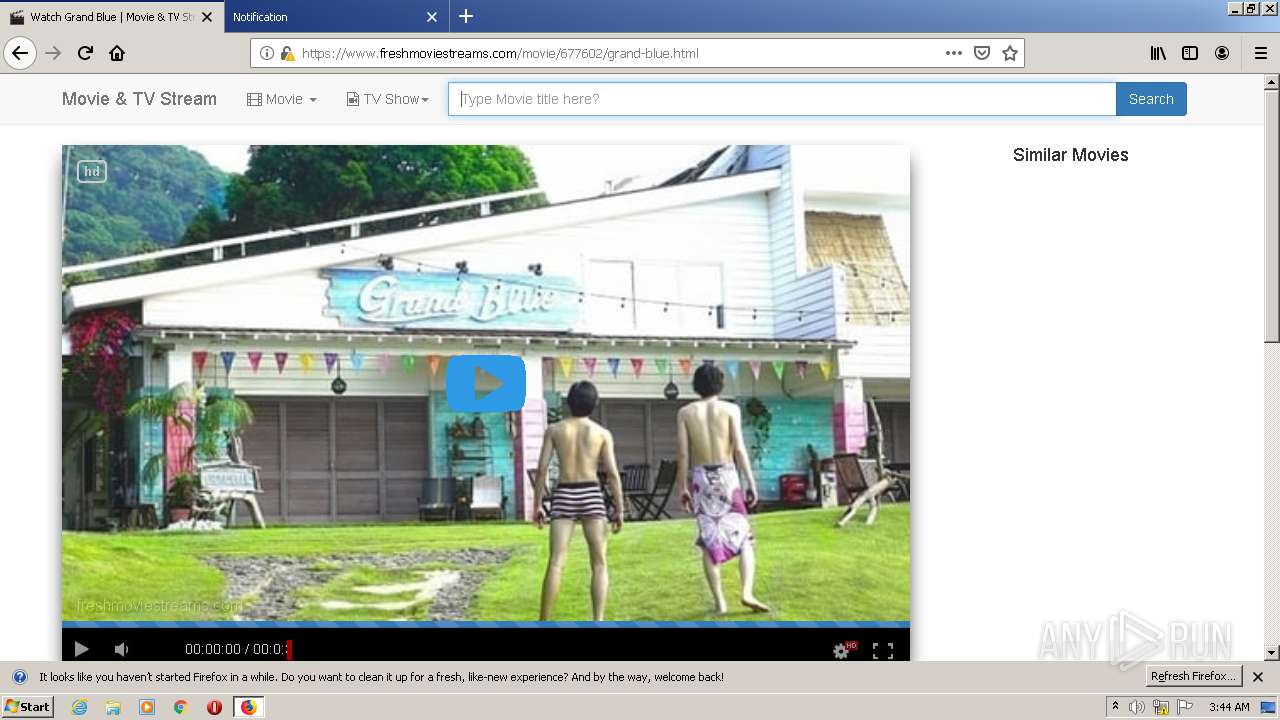Open the Firefox home page

tap(117, 53)
